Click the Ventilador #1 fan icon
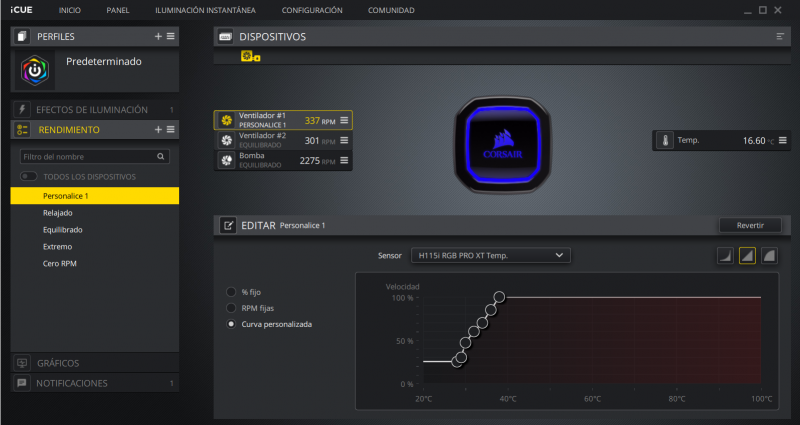 click(226, 120)
